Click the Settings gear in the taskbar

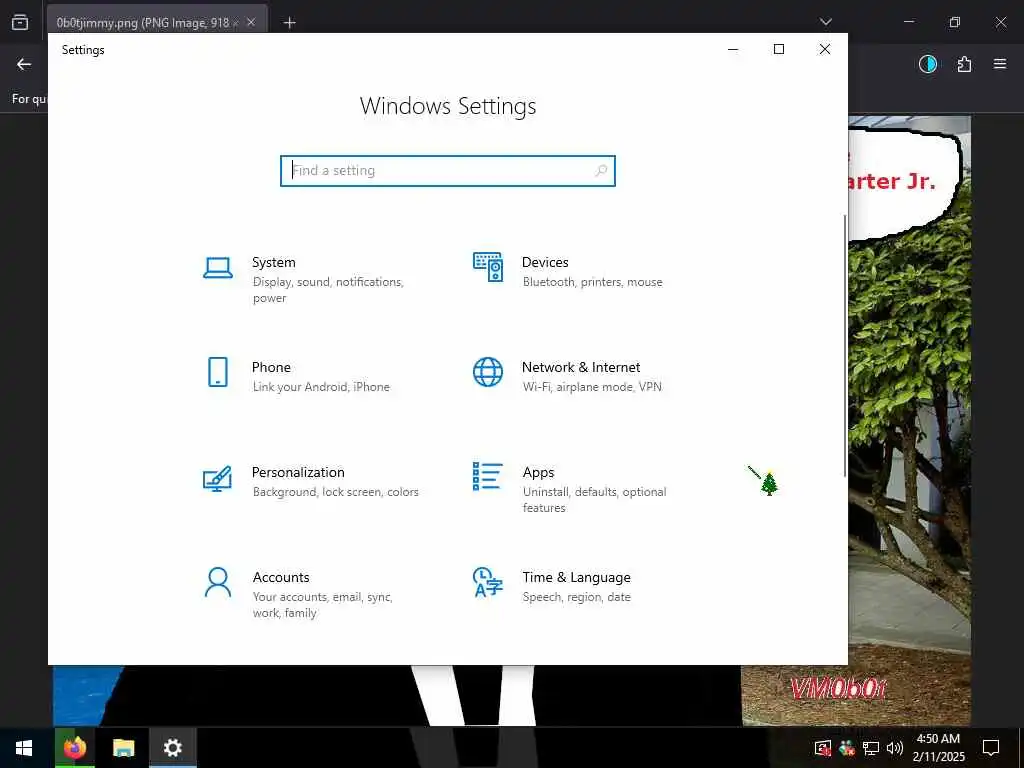click(x=172, y=748)
